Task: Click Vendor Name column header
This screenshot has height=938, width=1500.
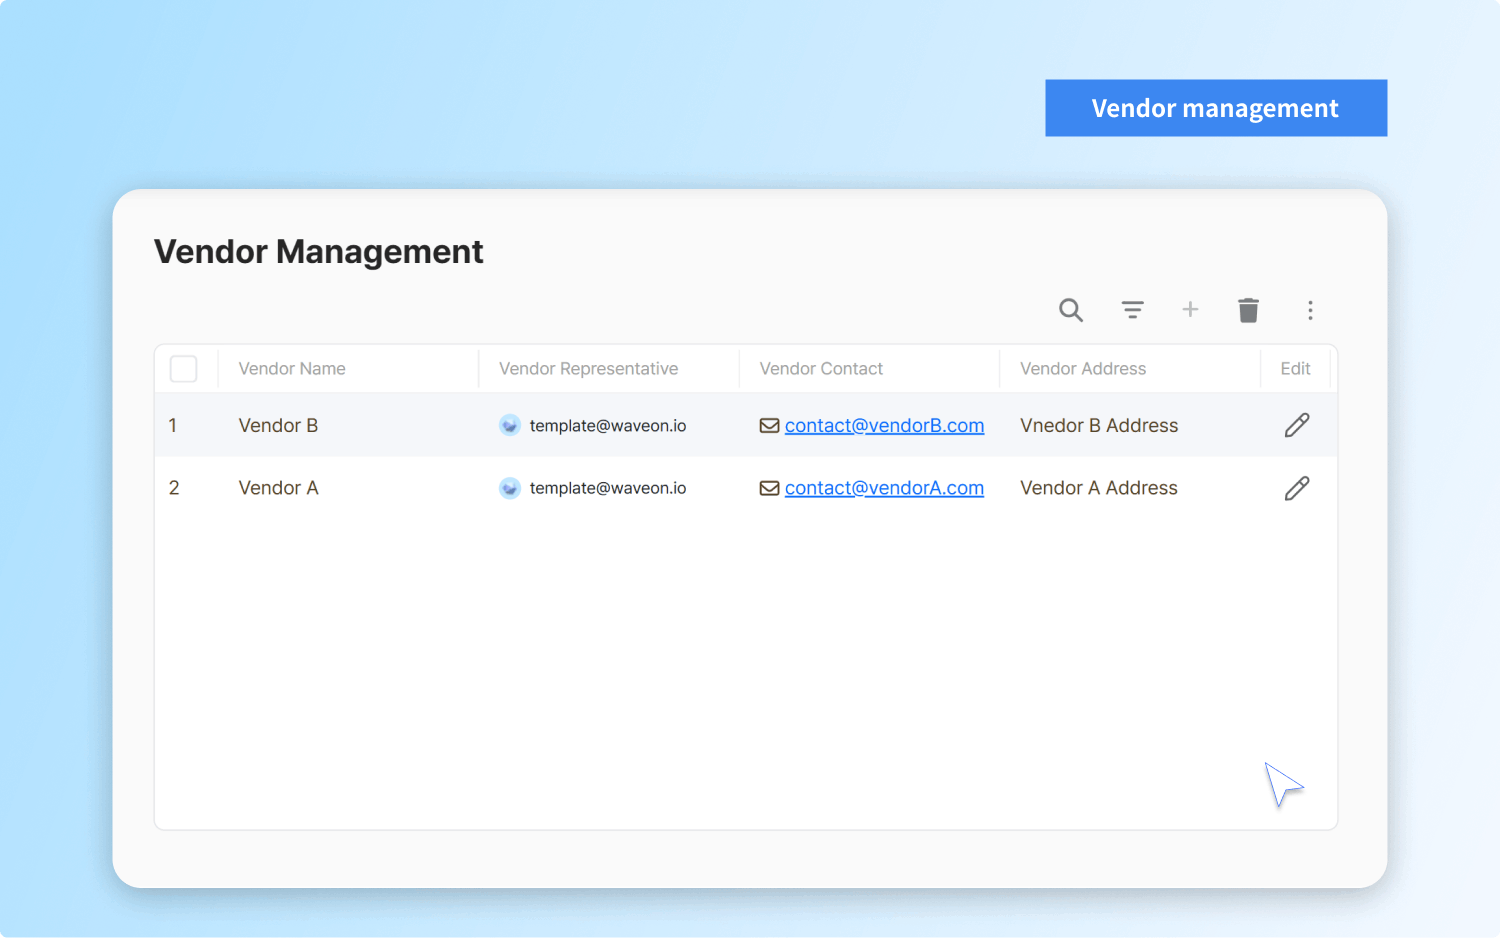Action: 292,369
